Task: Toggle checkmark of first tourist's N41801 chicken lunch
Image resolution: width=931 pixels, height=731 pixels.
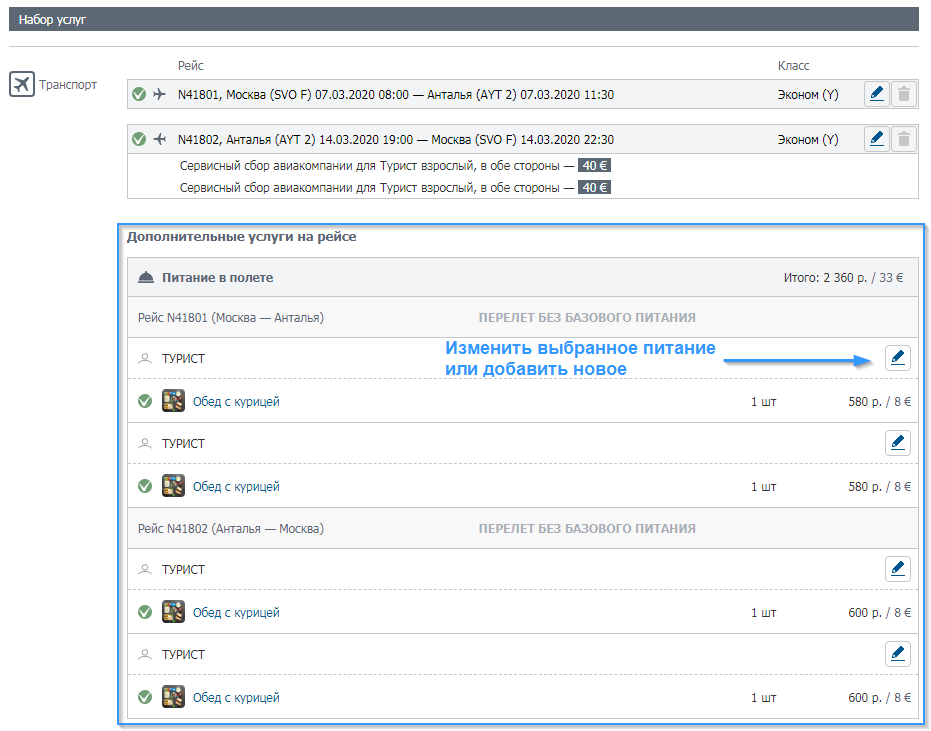Action: tap(145, 402)
